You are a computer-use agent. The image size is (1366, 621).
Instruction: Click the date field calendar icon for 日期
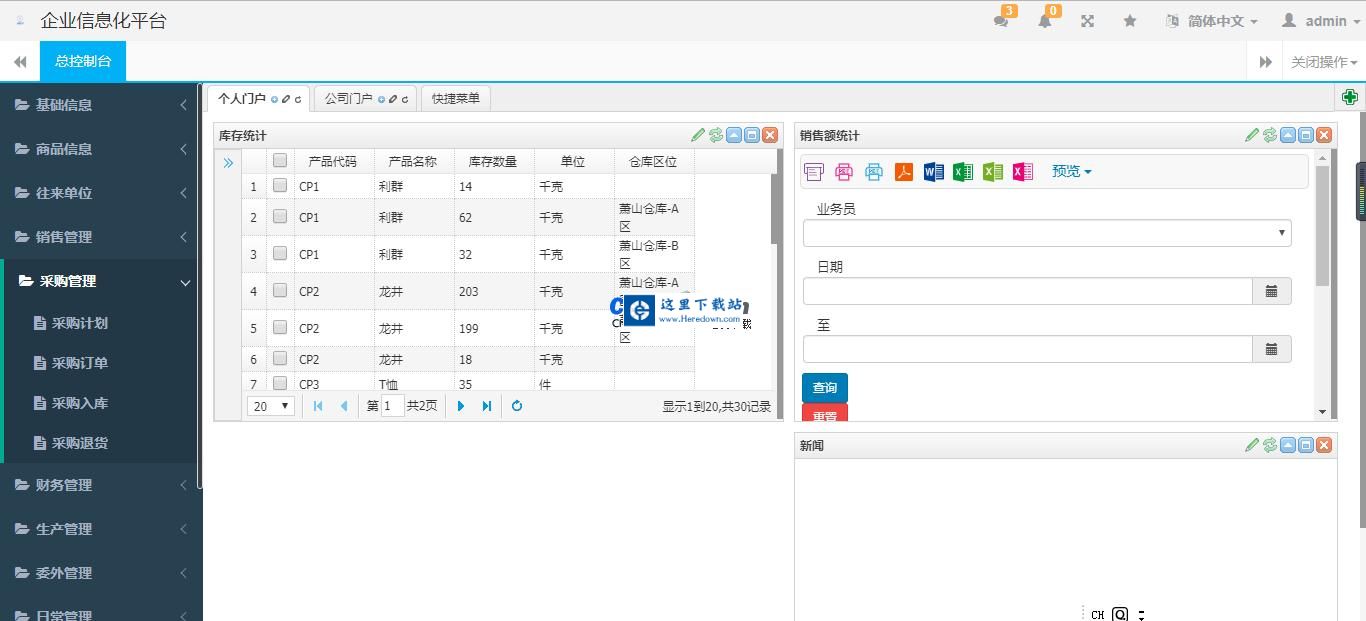tap(1272, 290)
